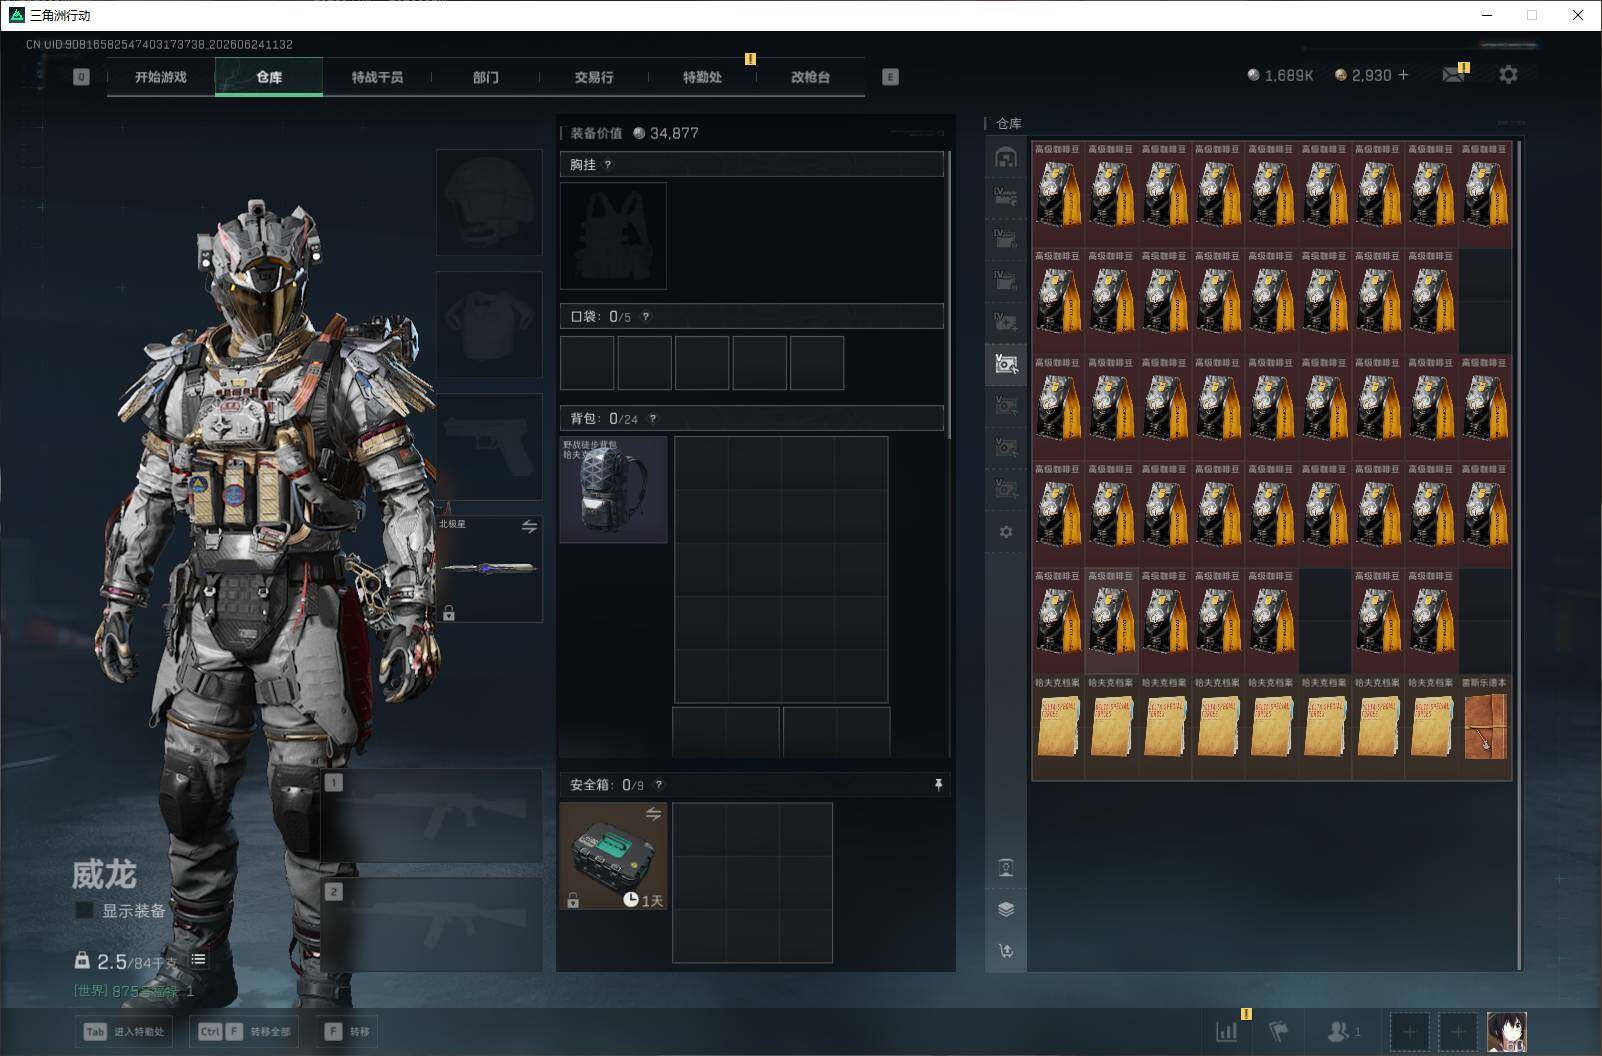The image size is (1602, 1056).
Task: Toggle the 显示装备 checkbox
Action: [85, 911]
